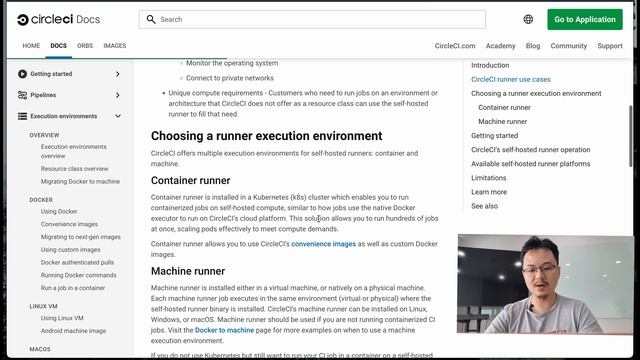This screenshot has height=360, width=640.
Task: Follow the Docker to machine inline link
Action: point(224,330)
